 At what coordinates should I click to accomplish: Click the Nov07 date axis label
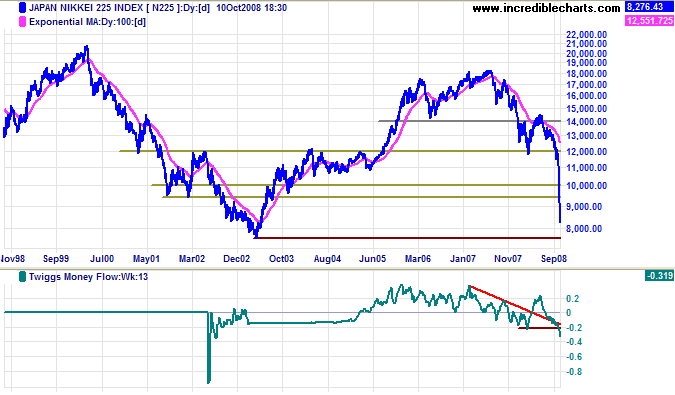508,259
